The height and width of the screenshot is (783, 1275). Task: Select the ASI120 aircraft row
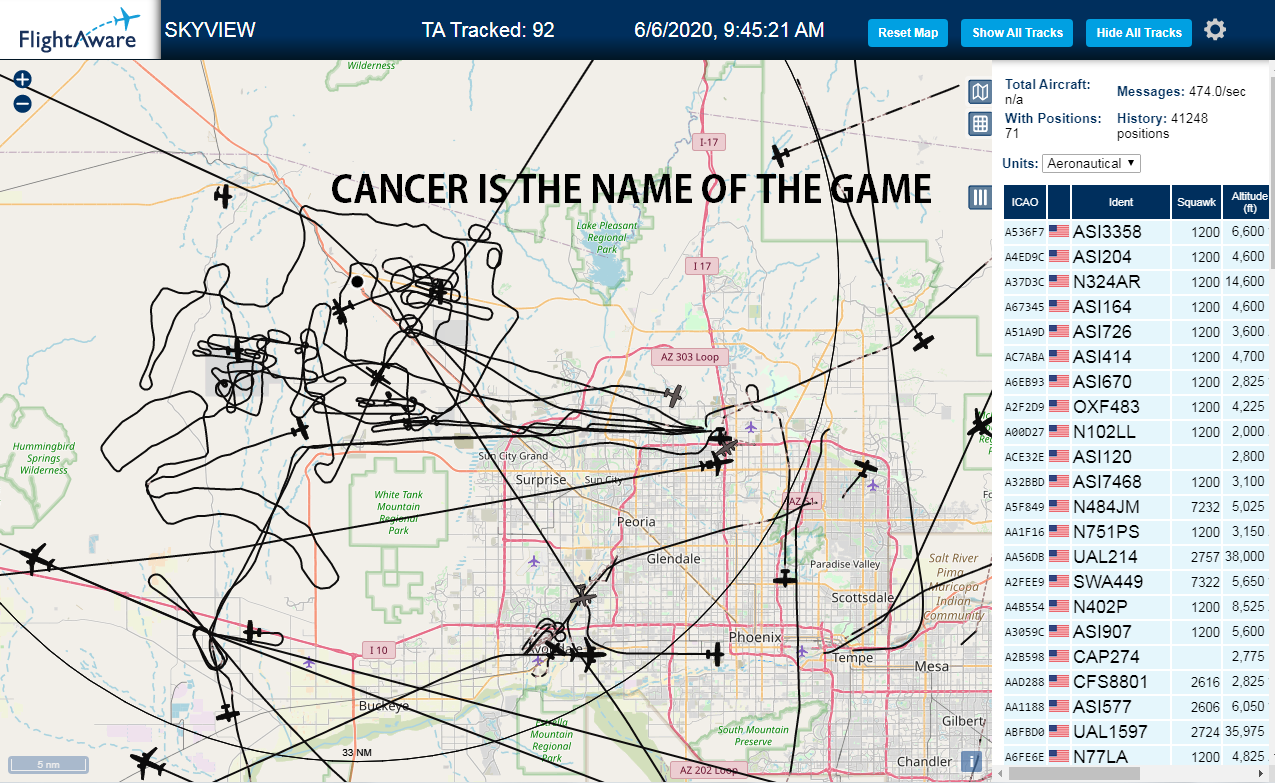coord(1139,457)
